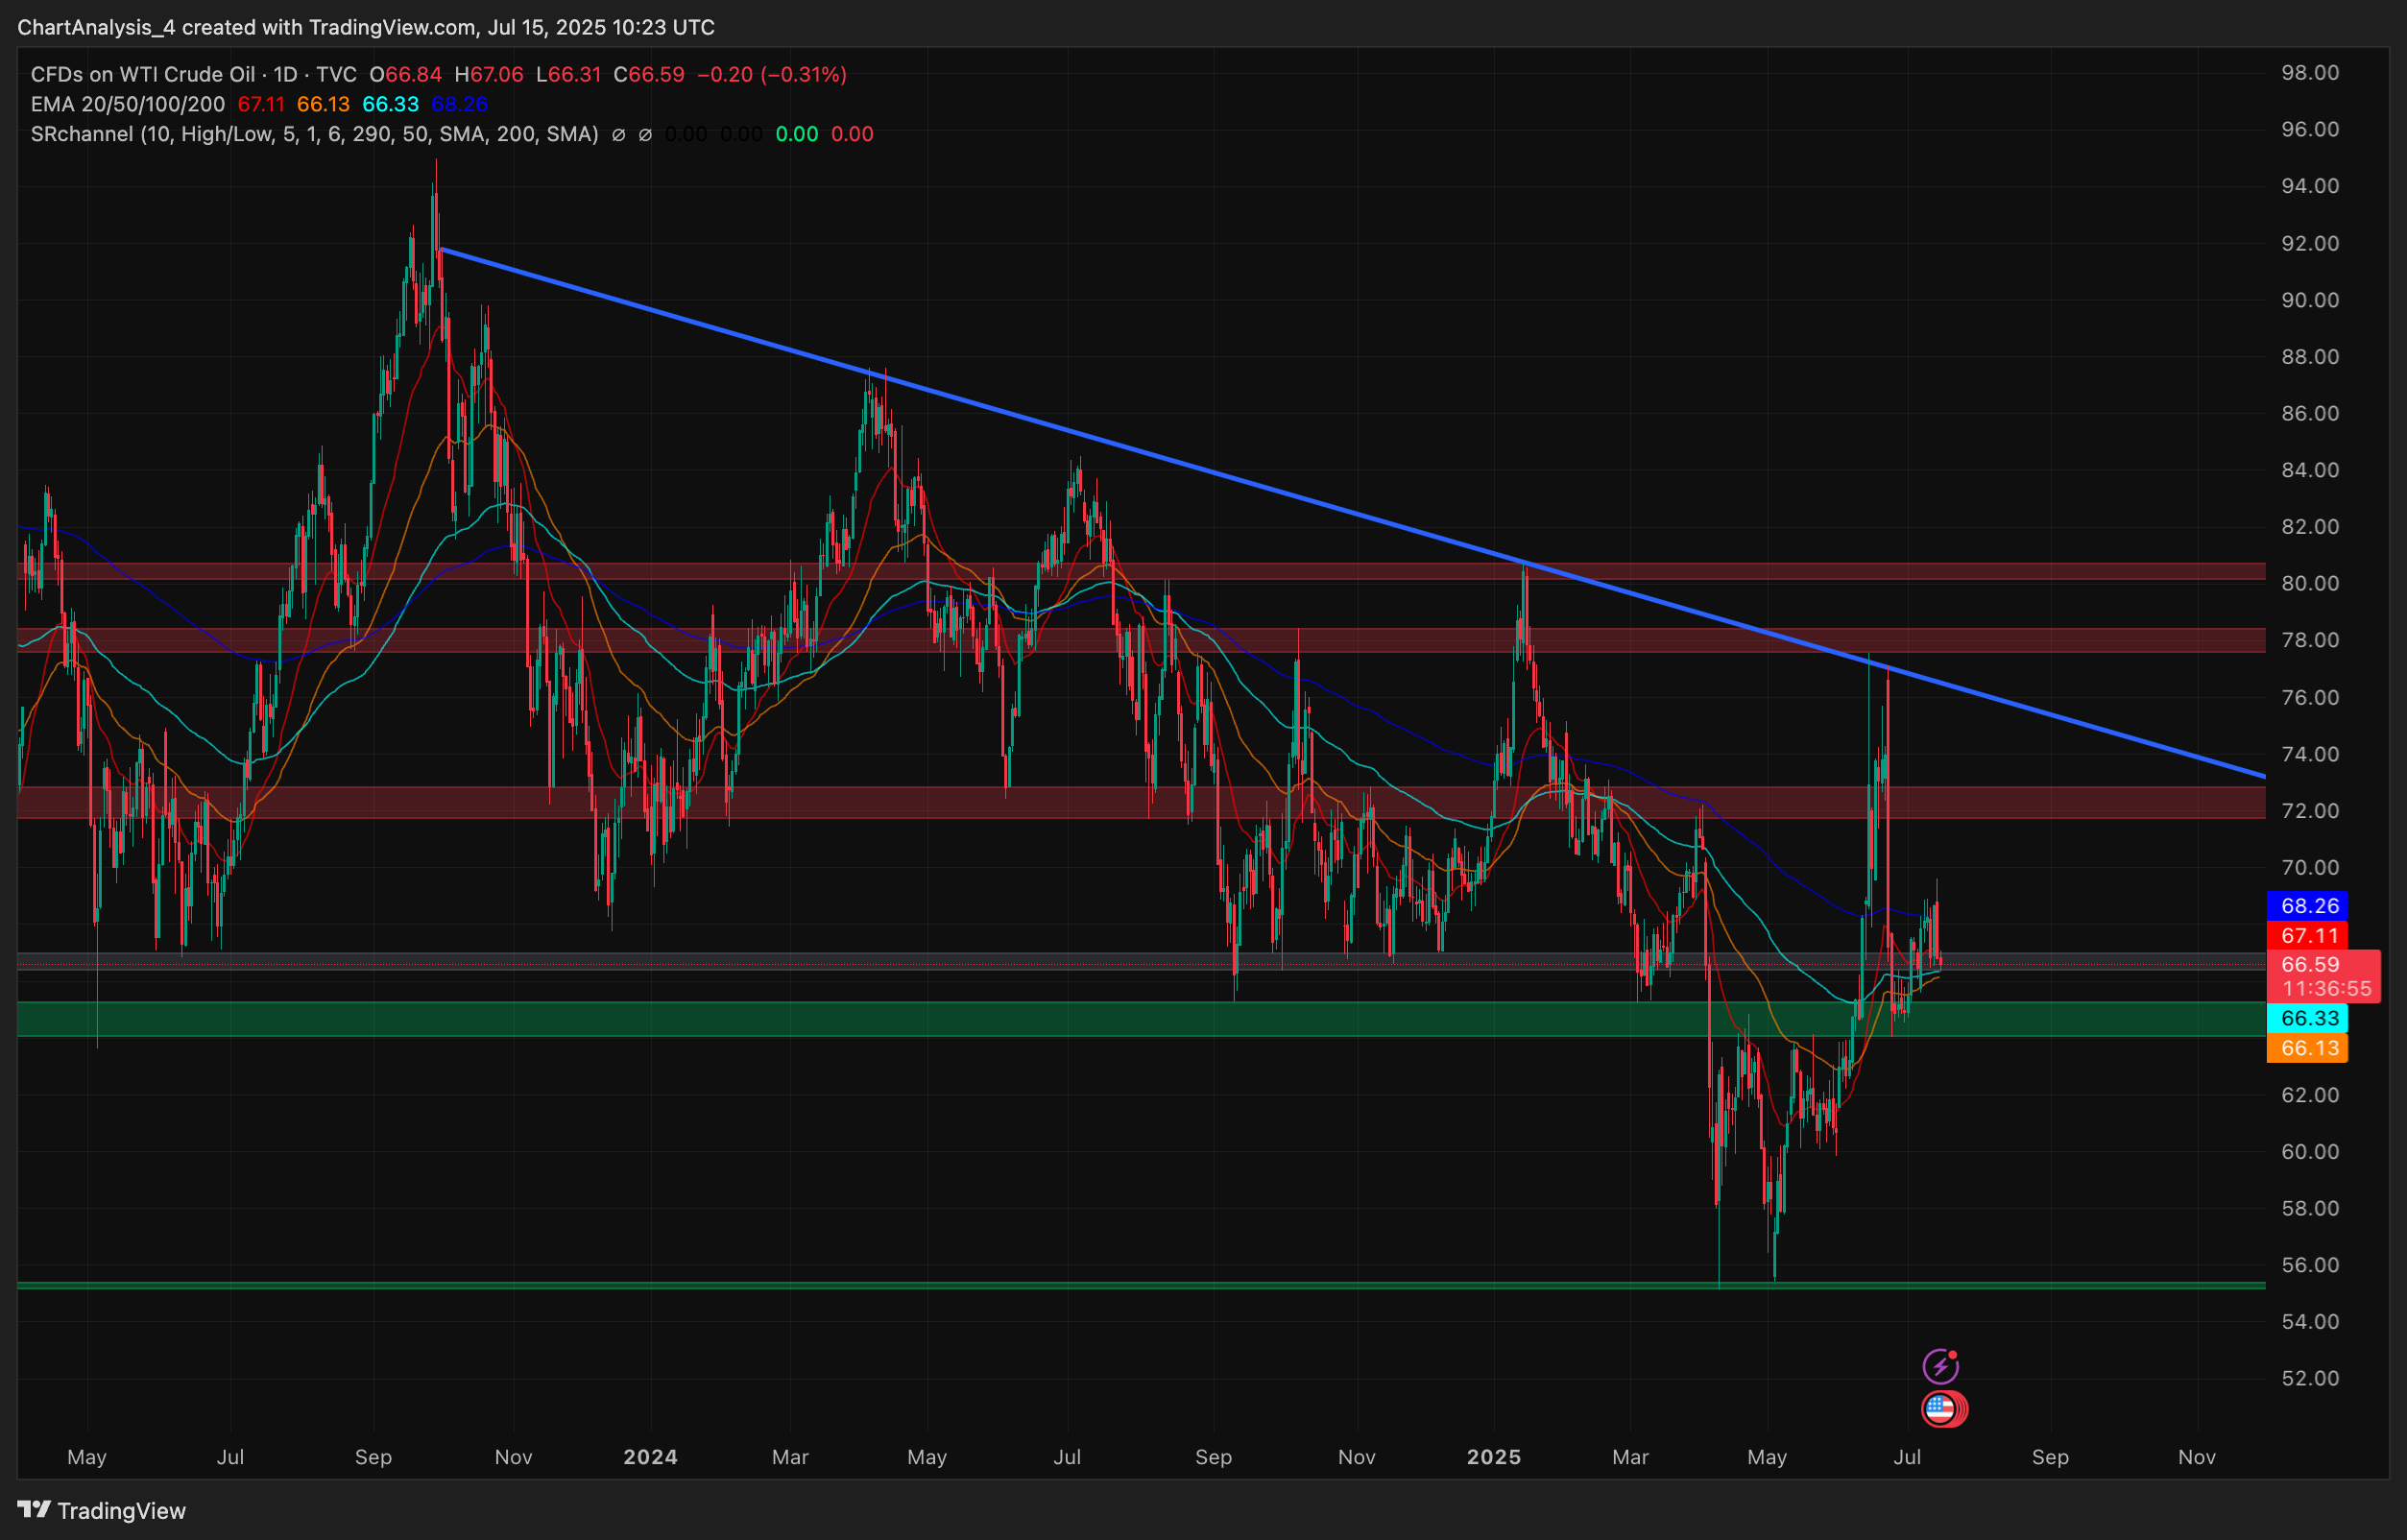Click the TradingView logo at bottom left
Screen dimensions: 2407x1540
click(x=102, y=1510)
